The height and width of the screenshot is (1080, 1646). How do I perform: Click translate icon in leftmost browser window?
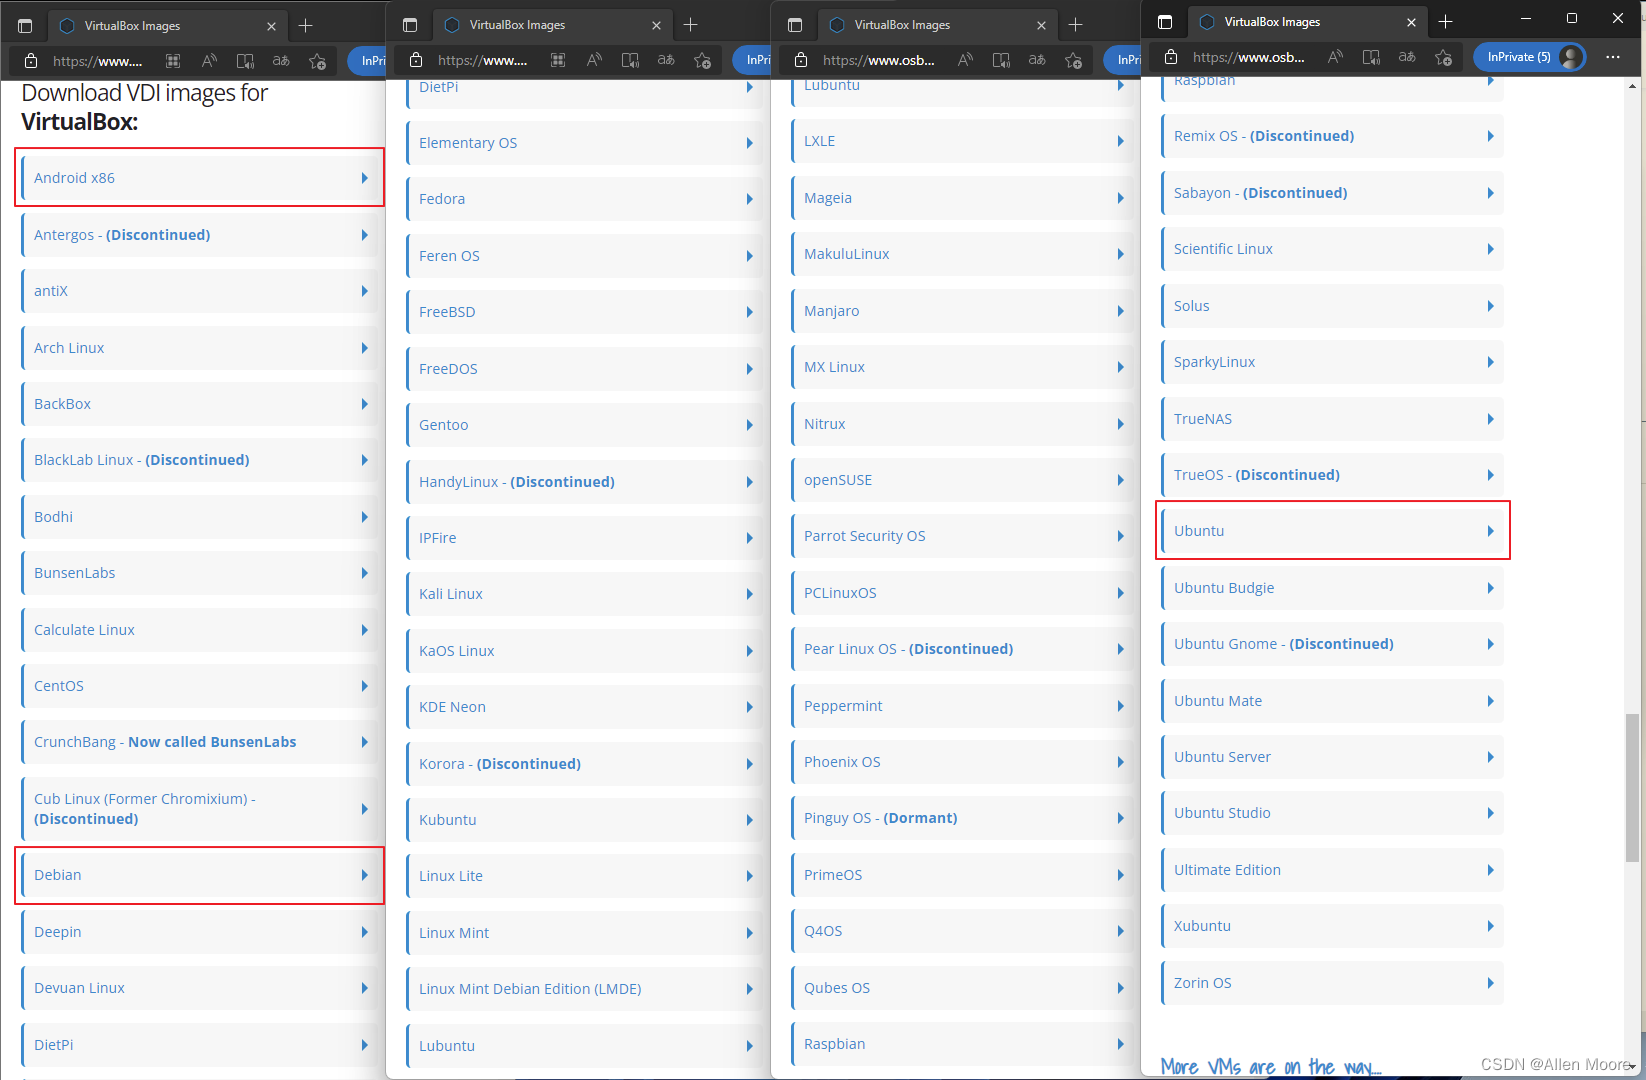click(x=281, y=61)
